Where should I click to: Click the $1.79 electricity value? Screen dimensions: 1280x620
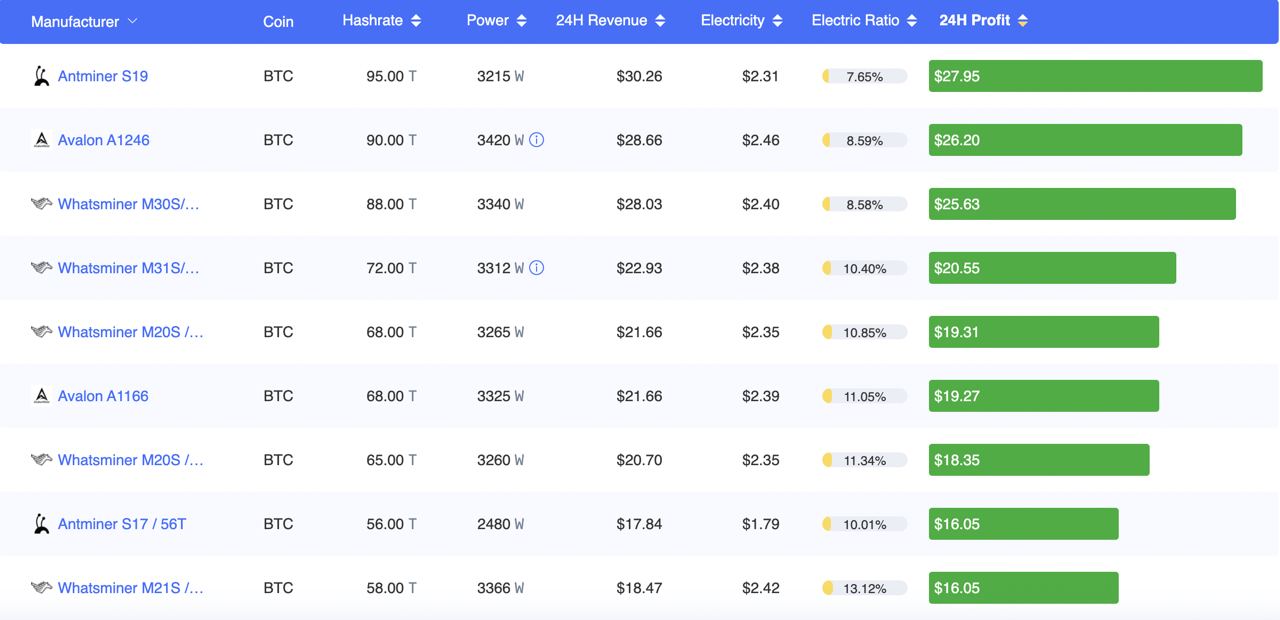tap(760, 524)
